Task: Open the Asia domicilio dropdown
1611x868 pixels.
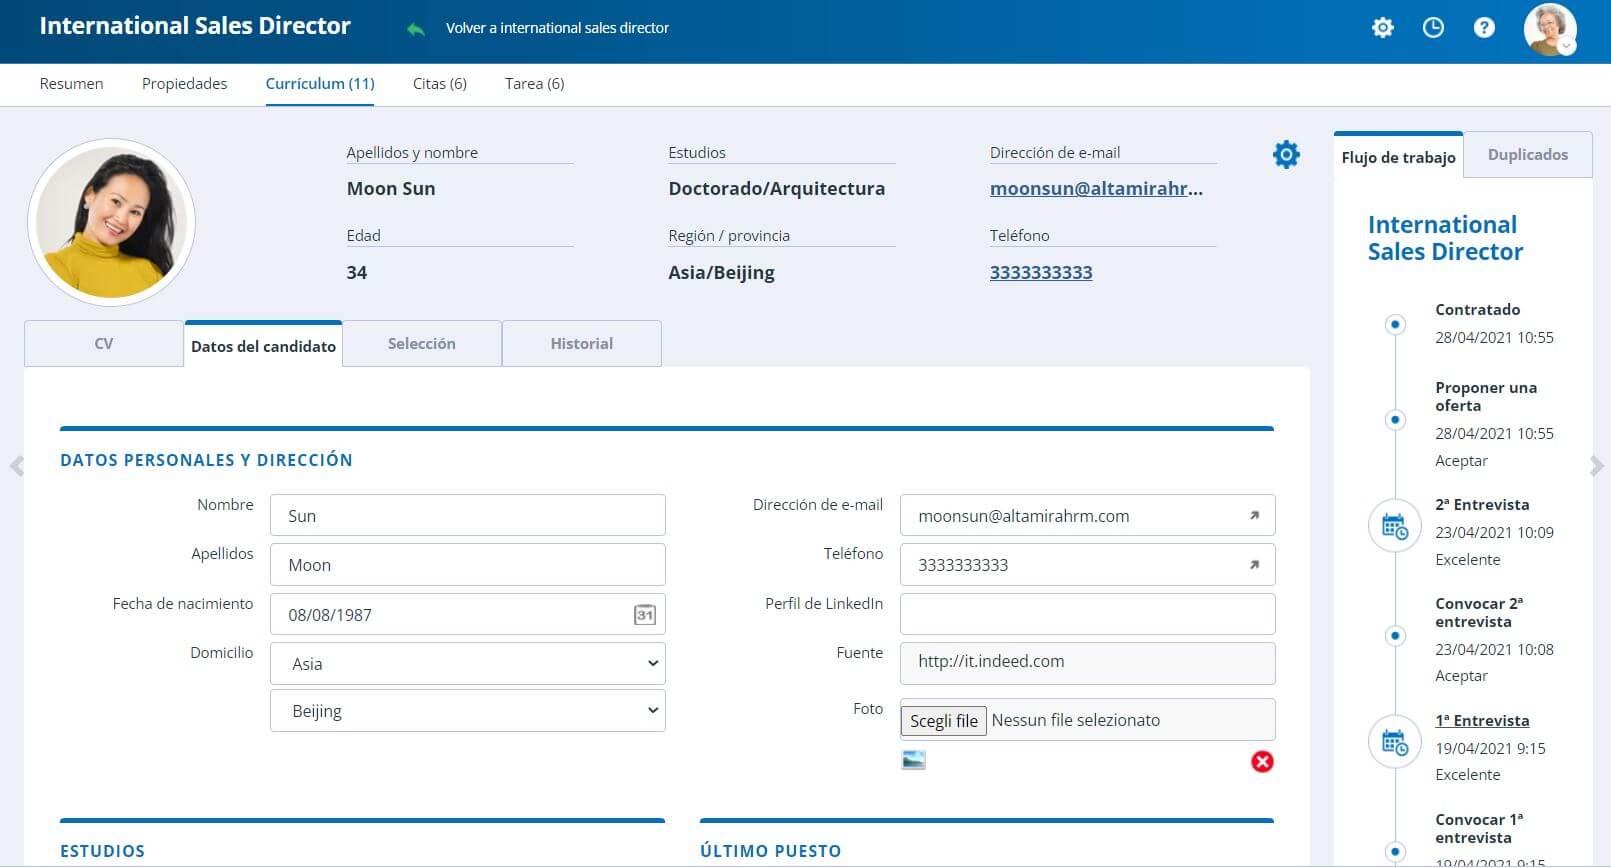Action: 467,664
